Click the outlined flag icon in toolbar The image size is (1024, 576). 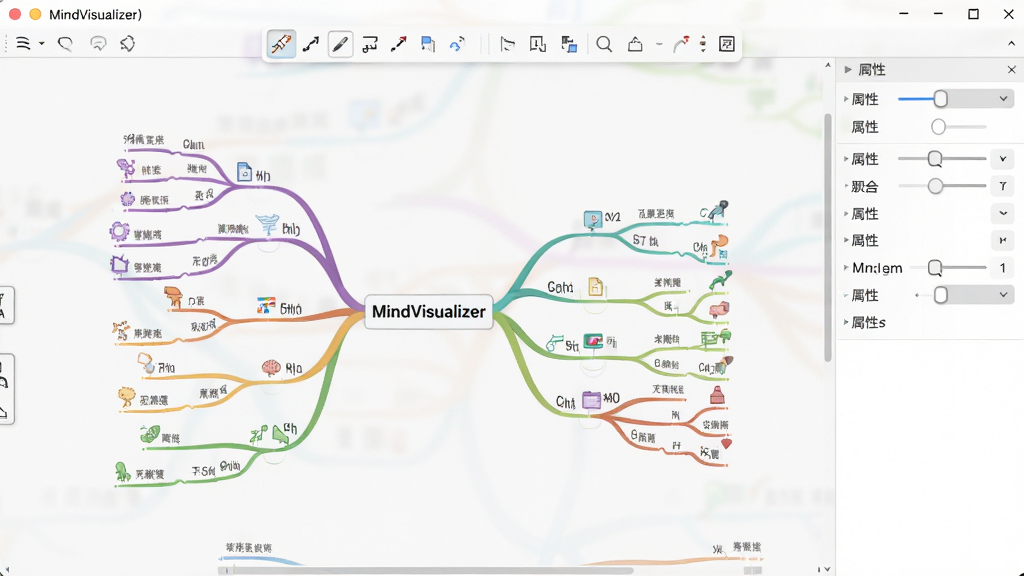[507, 44]
